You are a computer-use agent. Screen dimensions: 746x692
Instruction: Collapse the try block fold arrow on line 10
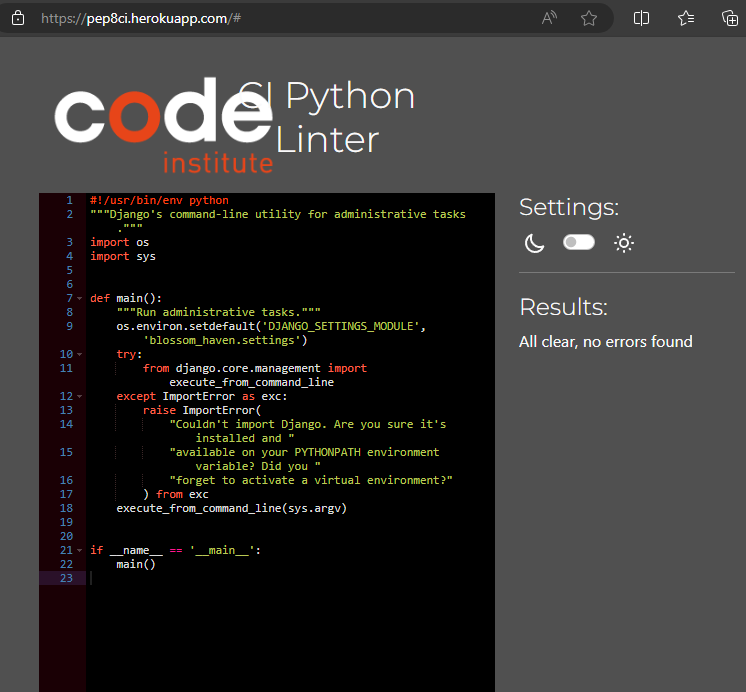[x=79, y=355]
